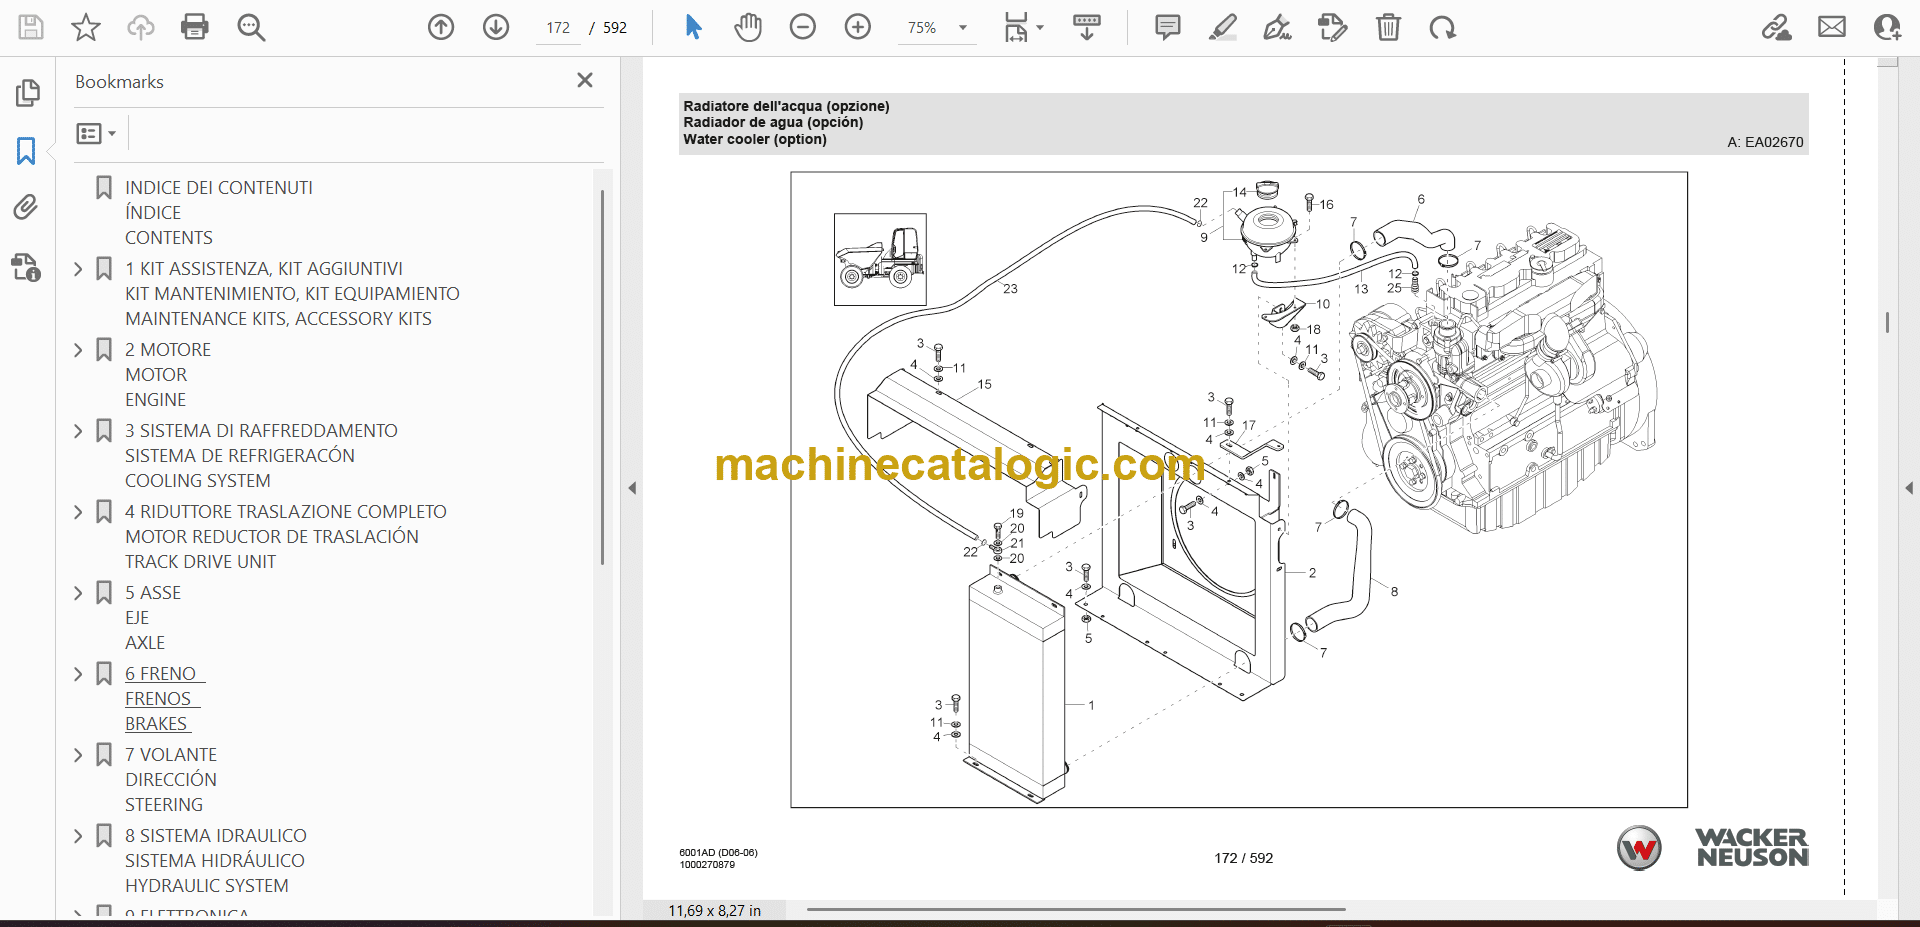Collapse the left navigation pane arrow
Viewport: 1920px width, 927px height.
click(632, 488)
